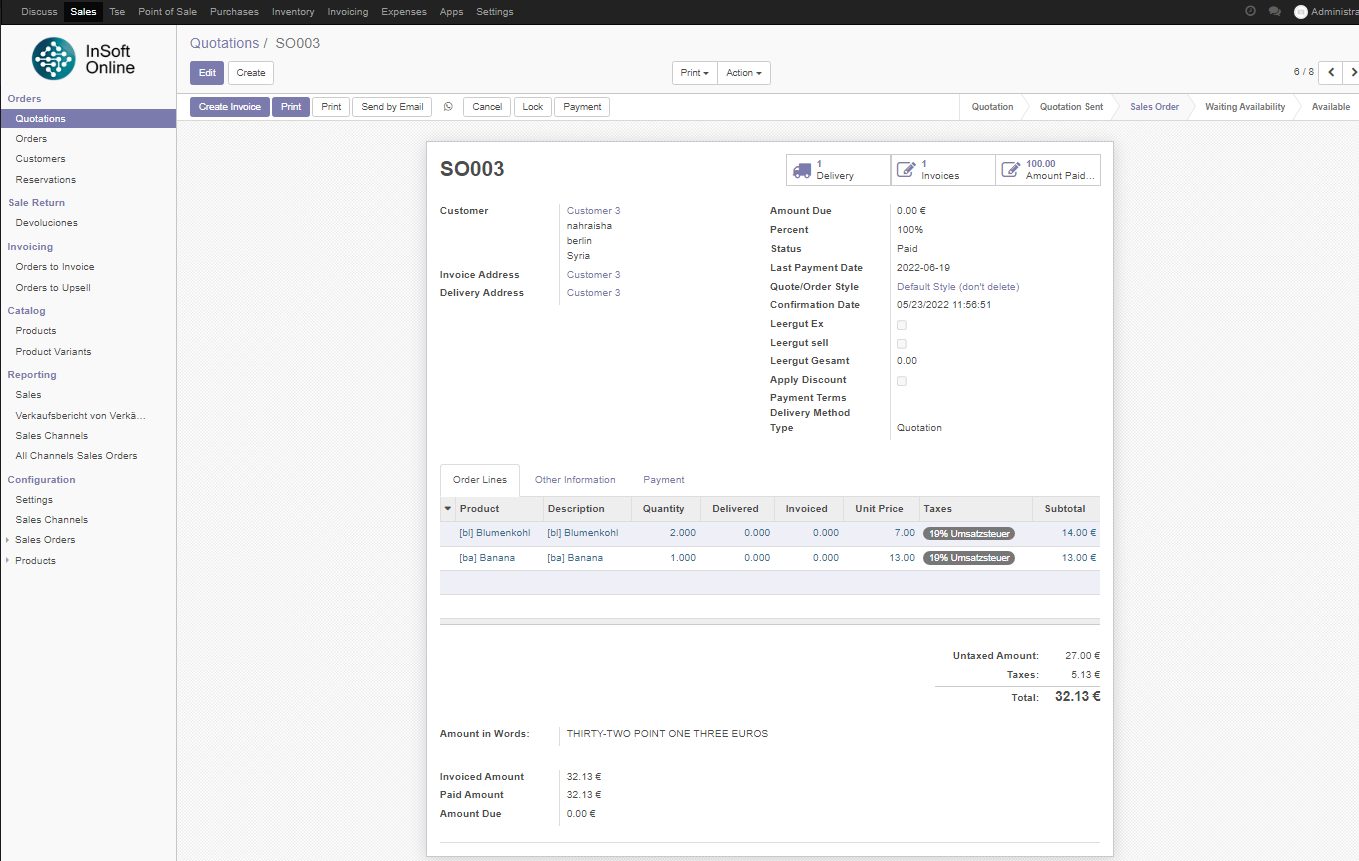This screenshot has height=861, width=1359.
Task: Toggle the Leergut Ex checkbox
Action: coord(901,325)
